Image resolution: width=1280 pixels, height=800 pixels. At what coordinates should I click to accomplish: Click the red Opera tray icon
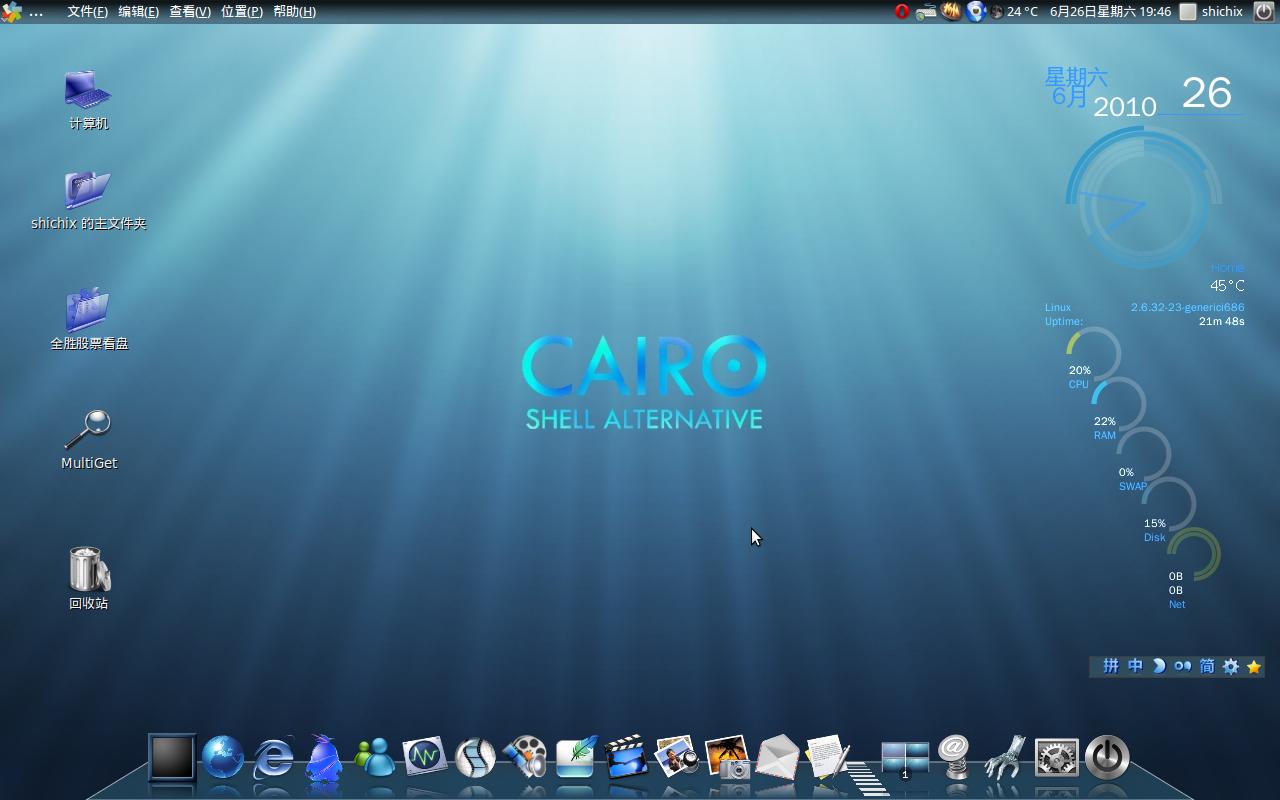902,12
